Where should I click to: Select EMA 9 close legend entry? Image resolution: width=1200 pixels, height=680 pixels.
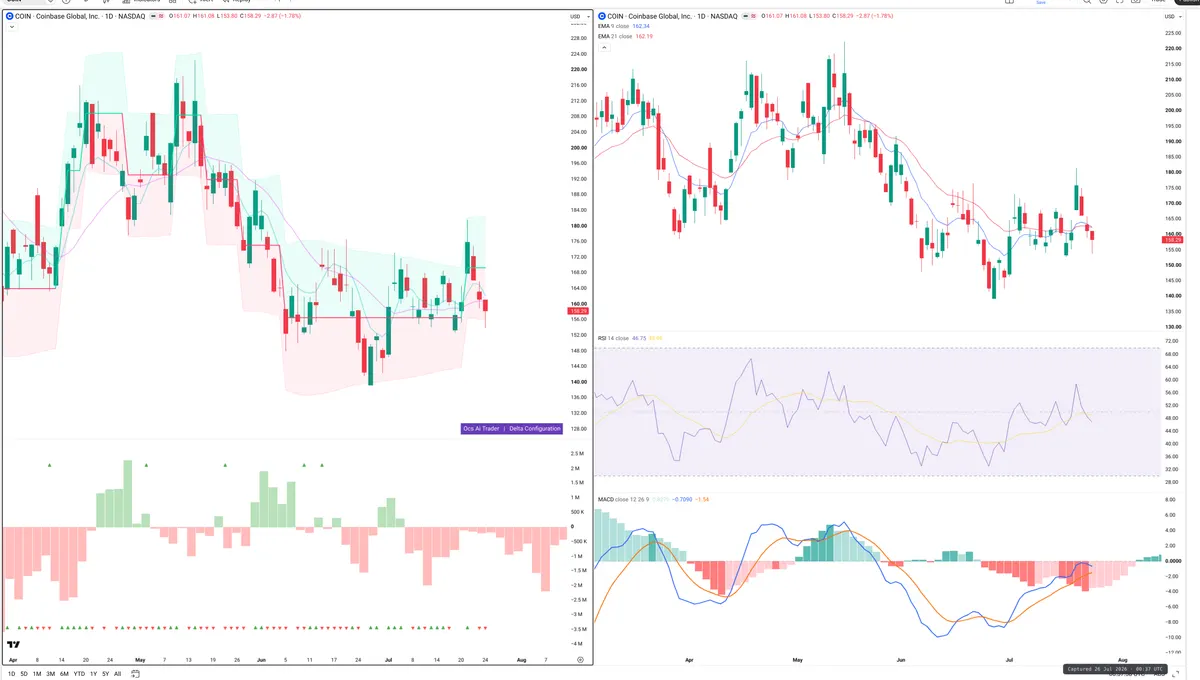[614, 27]
